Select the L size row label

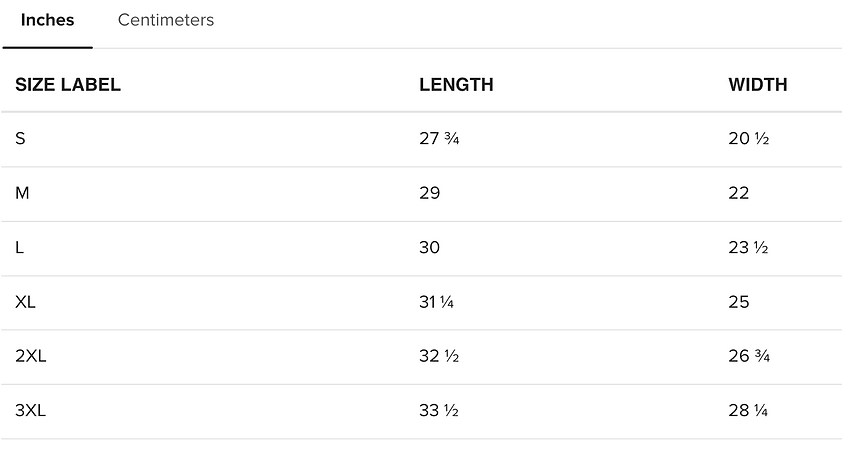[x=19, y=248]
